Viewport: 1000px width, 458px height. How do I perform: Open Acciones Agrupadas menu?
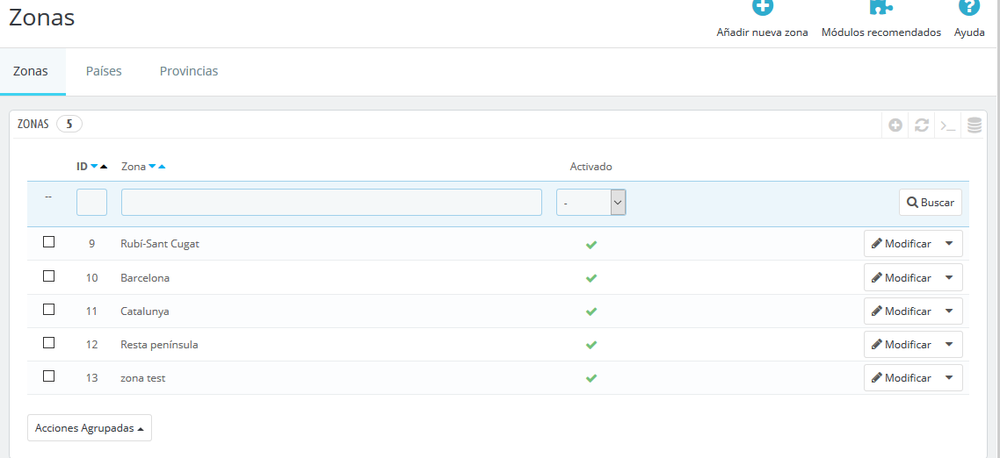click(x=89, y=429)
